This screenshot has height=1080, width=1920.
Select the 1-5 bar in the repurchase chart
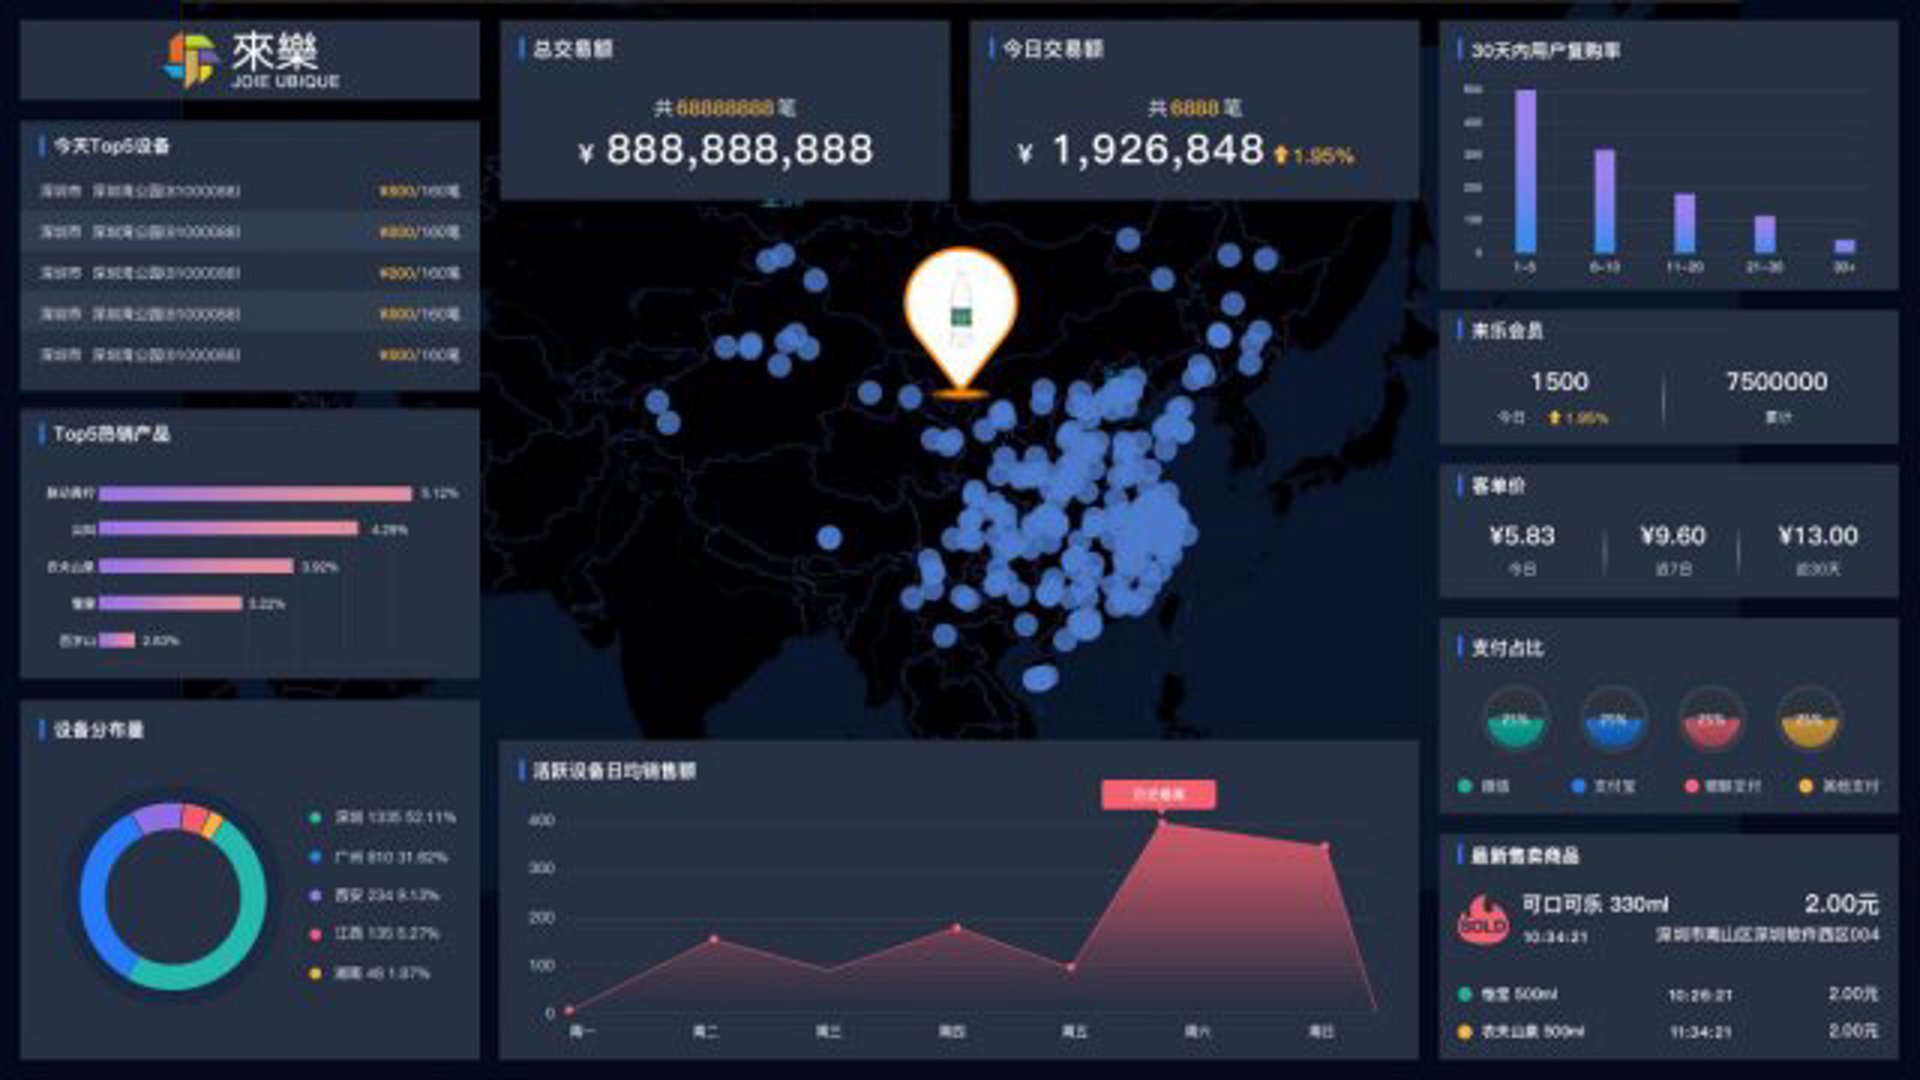point(1525,171)
